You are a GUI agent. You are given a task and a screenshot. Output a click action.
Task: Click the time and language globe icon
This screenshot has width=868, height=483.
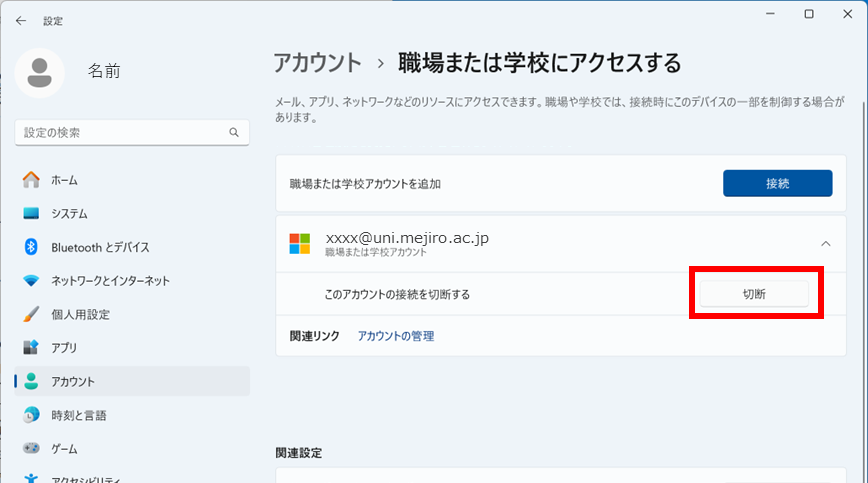(31, 415)
